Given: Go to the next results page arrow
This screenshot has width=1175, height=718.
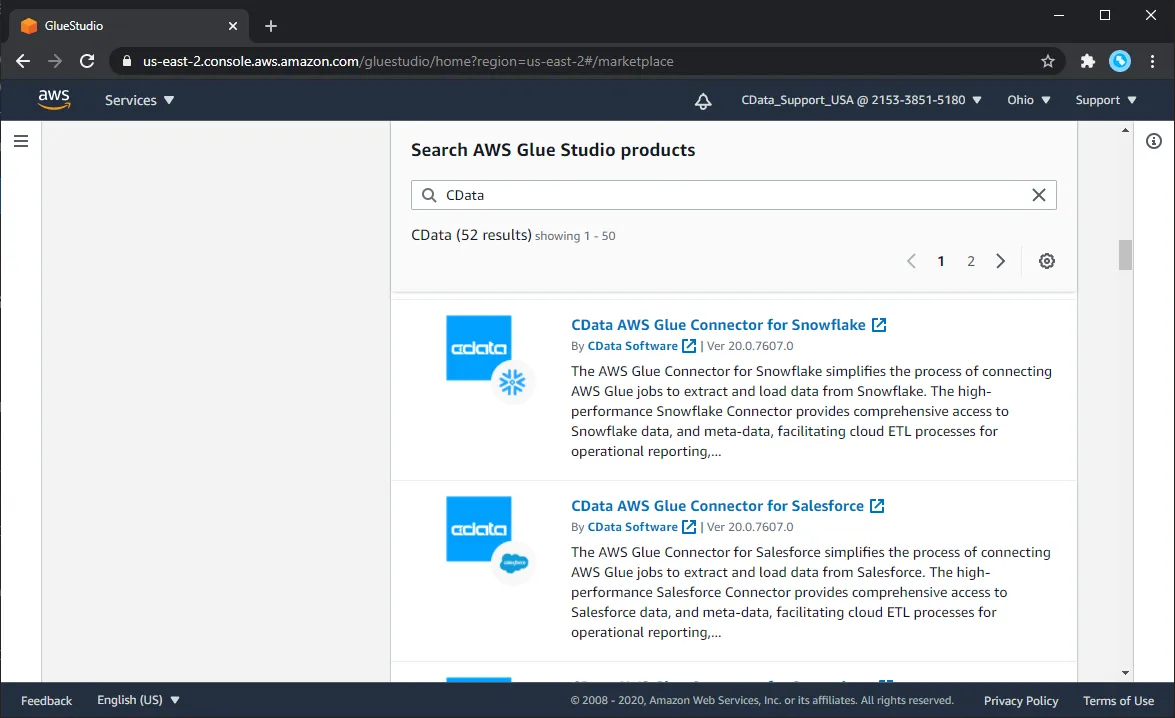Looking at the screenshot, I should (x=1000, y=261).
